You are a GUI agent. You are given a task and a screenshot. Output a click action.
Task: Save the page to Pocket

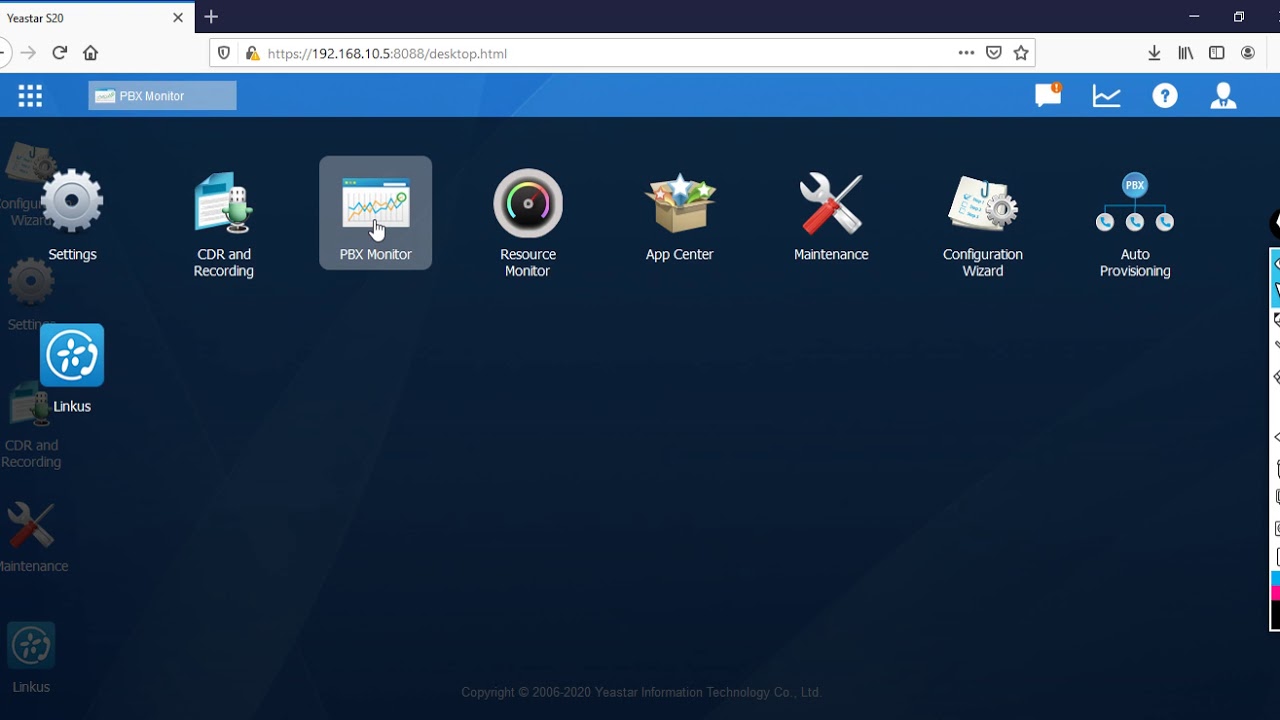(994, 53)
